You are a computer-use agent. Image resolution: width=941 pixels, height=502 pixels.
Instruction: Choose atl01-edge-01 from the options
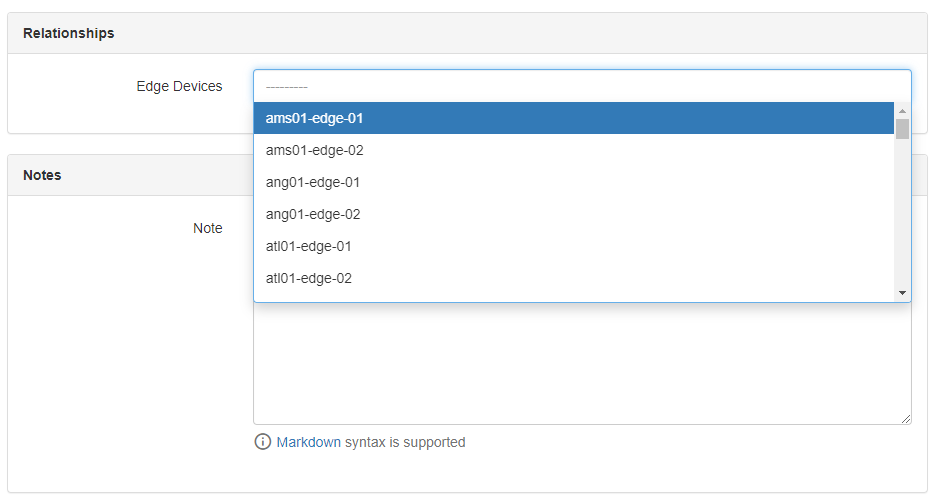click(309, 246)
